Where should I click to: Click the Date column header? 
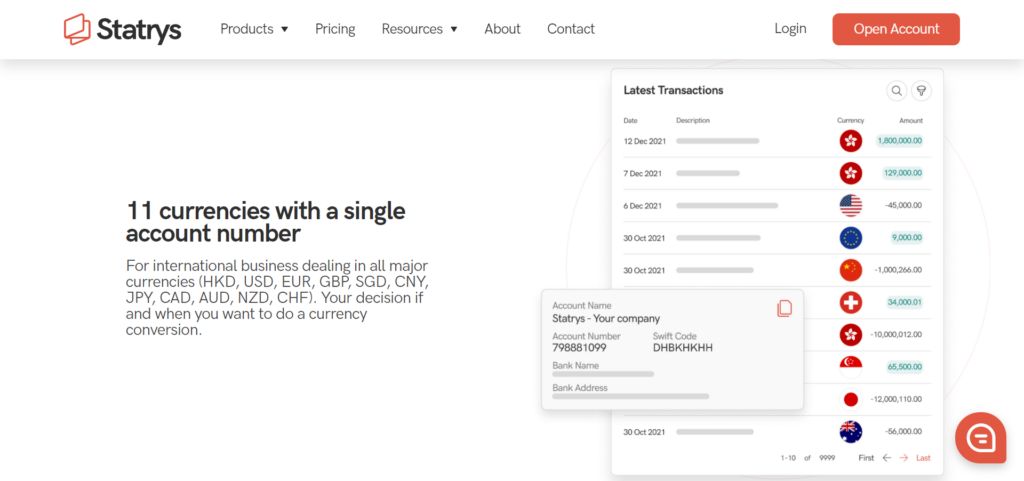pos(630,121)
